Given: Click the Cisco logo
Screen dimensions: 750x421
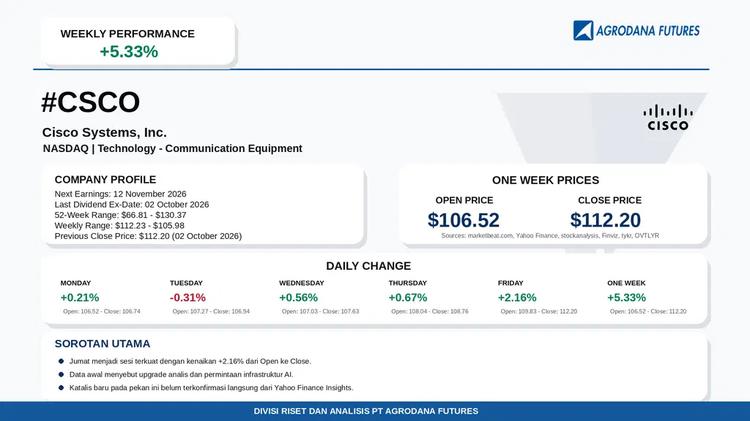Looking at the screenshot, I should [x=668, y=118].
